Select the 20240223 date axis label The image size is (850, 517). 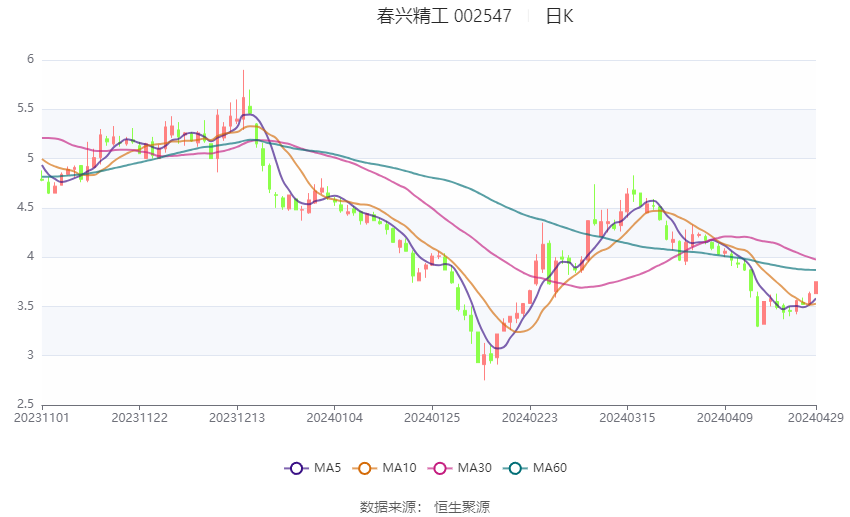click(530, 418)
